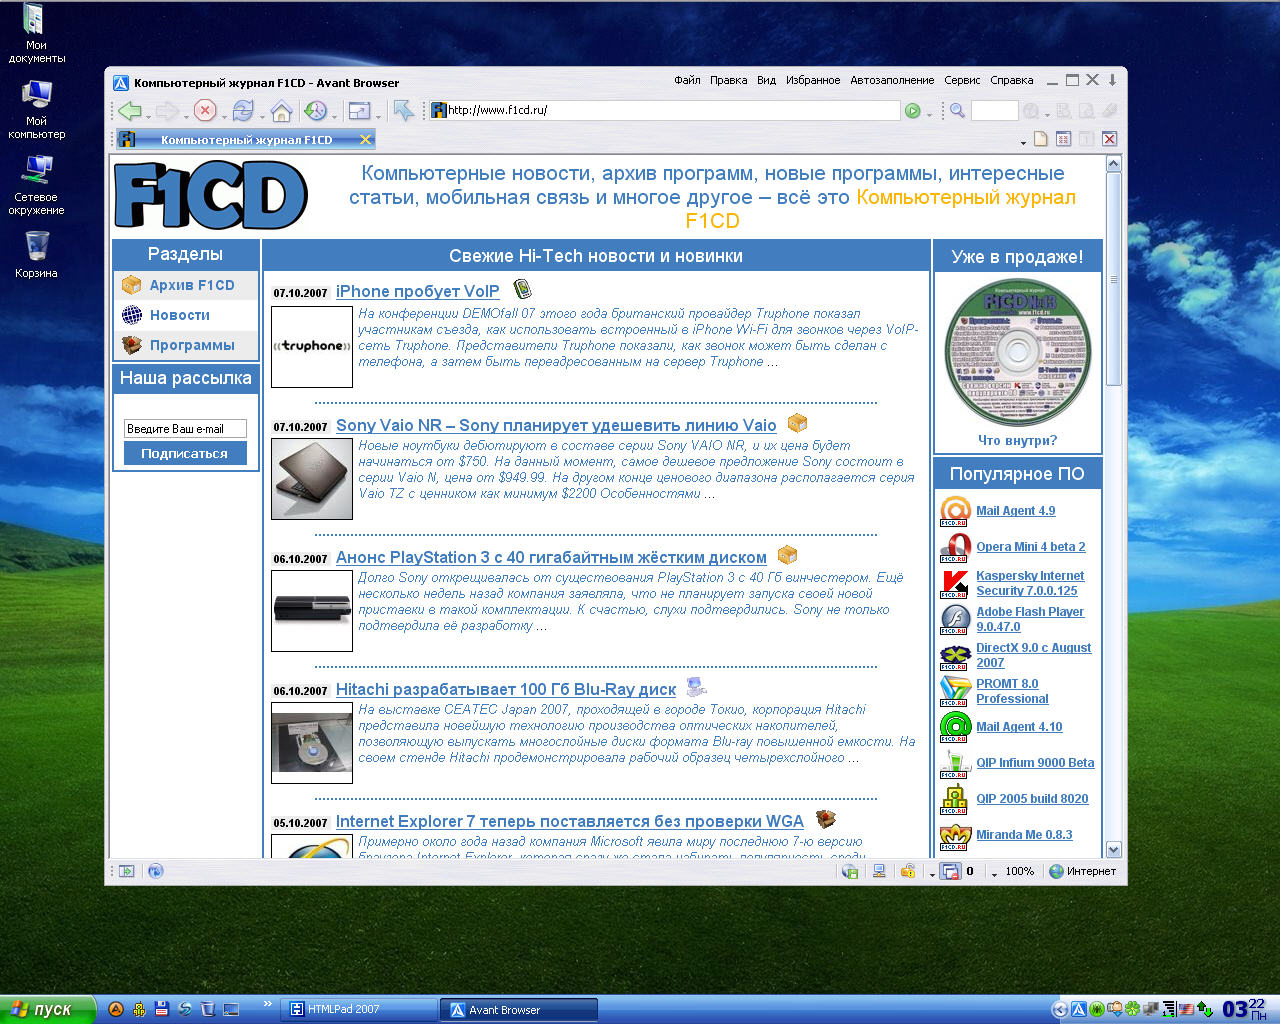The width and height of the screenshot is (1280, 1024).
Task: Open the Справка menu
Action: point(1011,80)
